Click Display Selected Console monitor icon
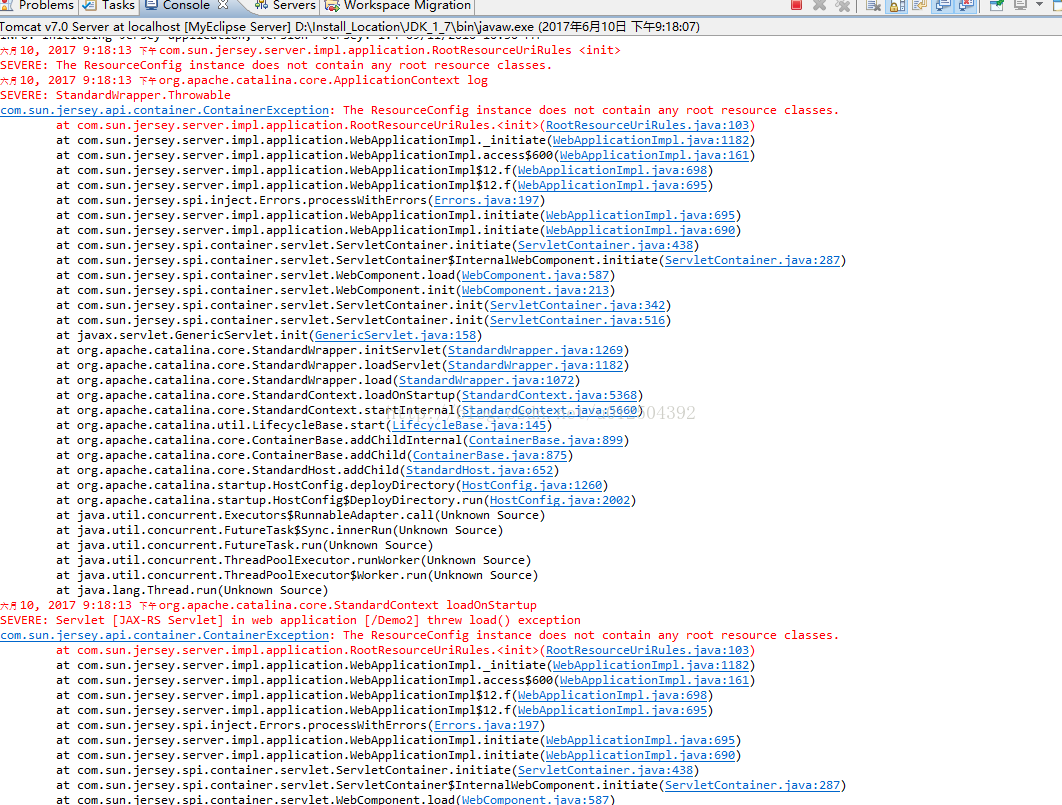Viewport: 1062px width, 805px height. coord(1019,5)
